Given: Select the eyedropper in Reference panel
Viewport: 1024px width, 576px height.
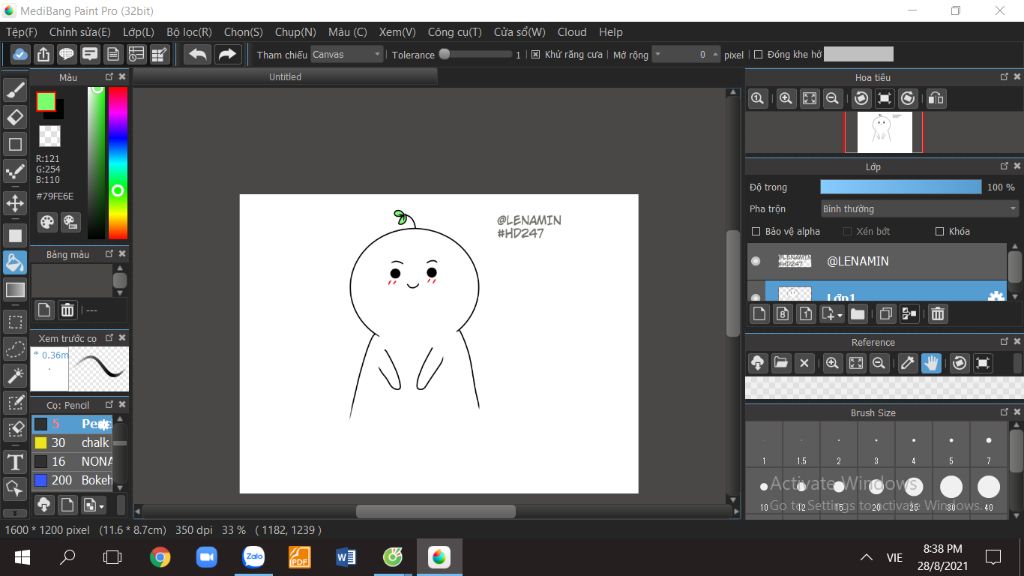Looking at the screenshot, I should point(907,363).
